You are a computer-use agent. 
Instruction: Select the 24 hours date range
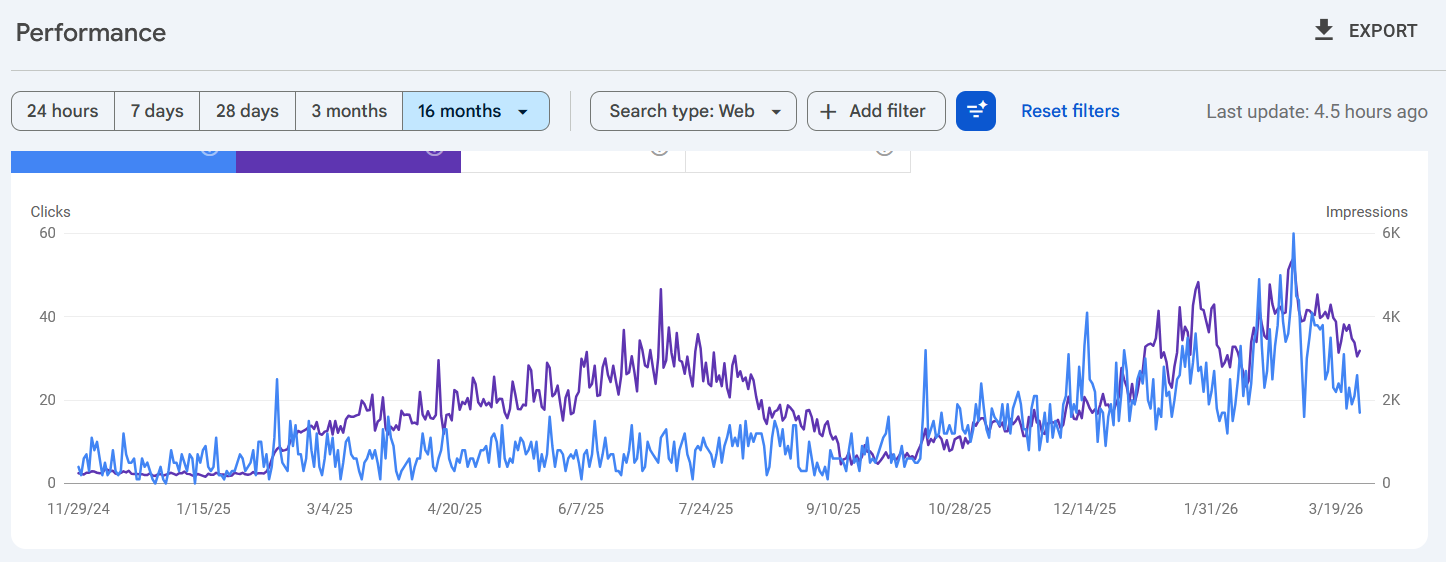click(63, 111)
